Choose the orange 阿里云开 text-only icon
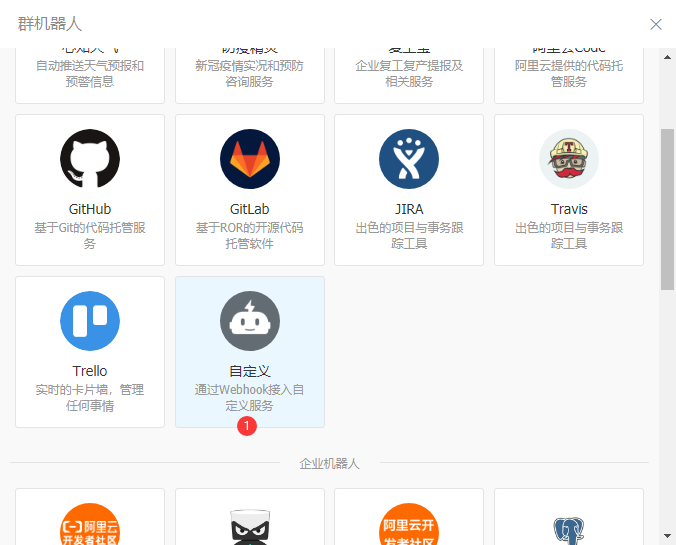 tap(409, 524)
